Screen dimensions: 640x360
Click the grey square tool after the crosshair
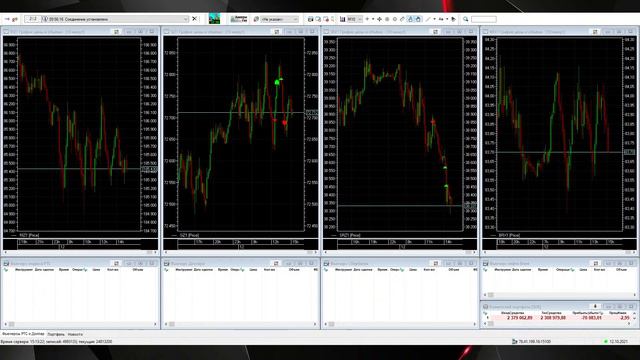tap(387, 19)
